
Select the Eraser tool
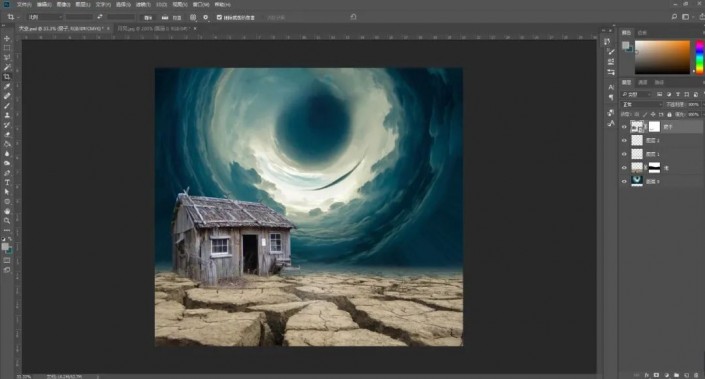tap(7, 134)
